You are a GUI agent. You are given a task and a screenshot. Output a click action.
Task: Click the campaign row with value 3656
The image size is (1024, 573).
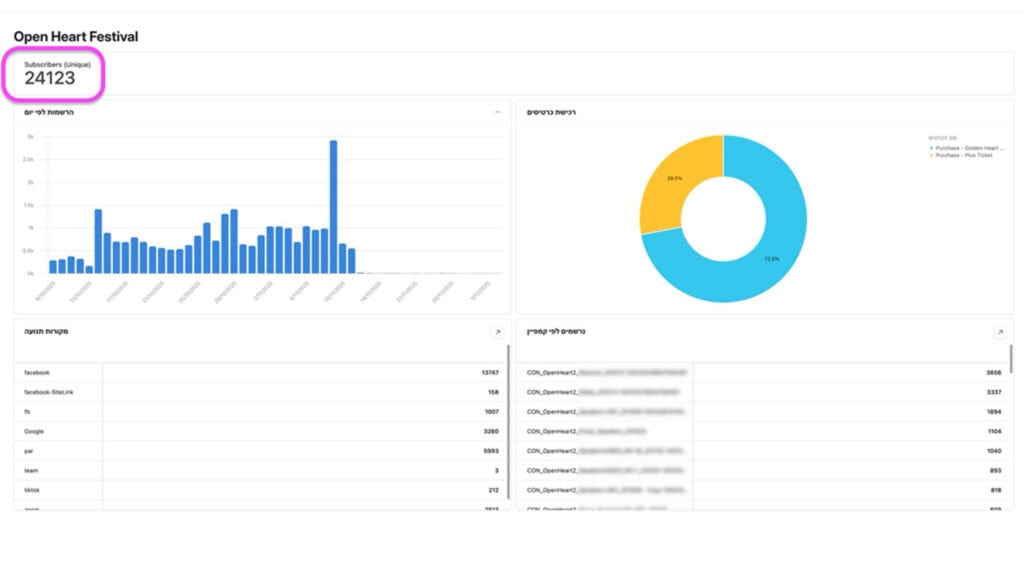[764, 372]
